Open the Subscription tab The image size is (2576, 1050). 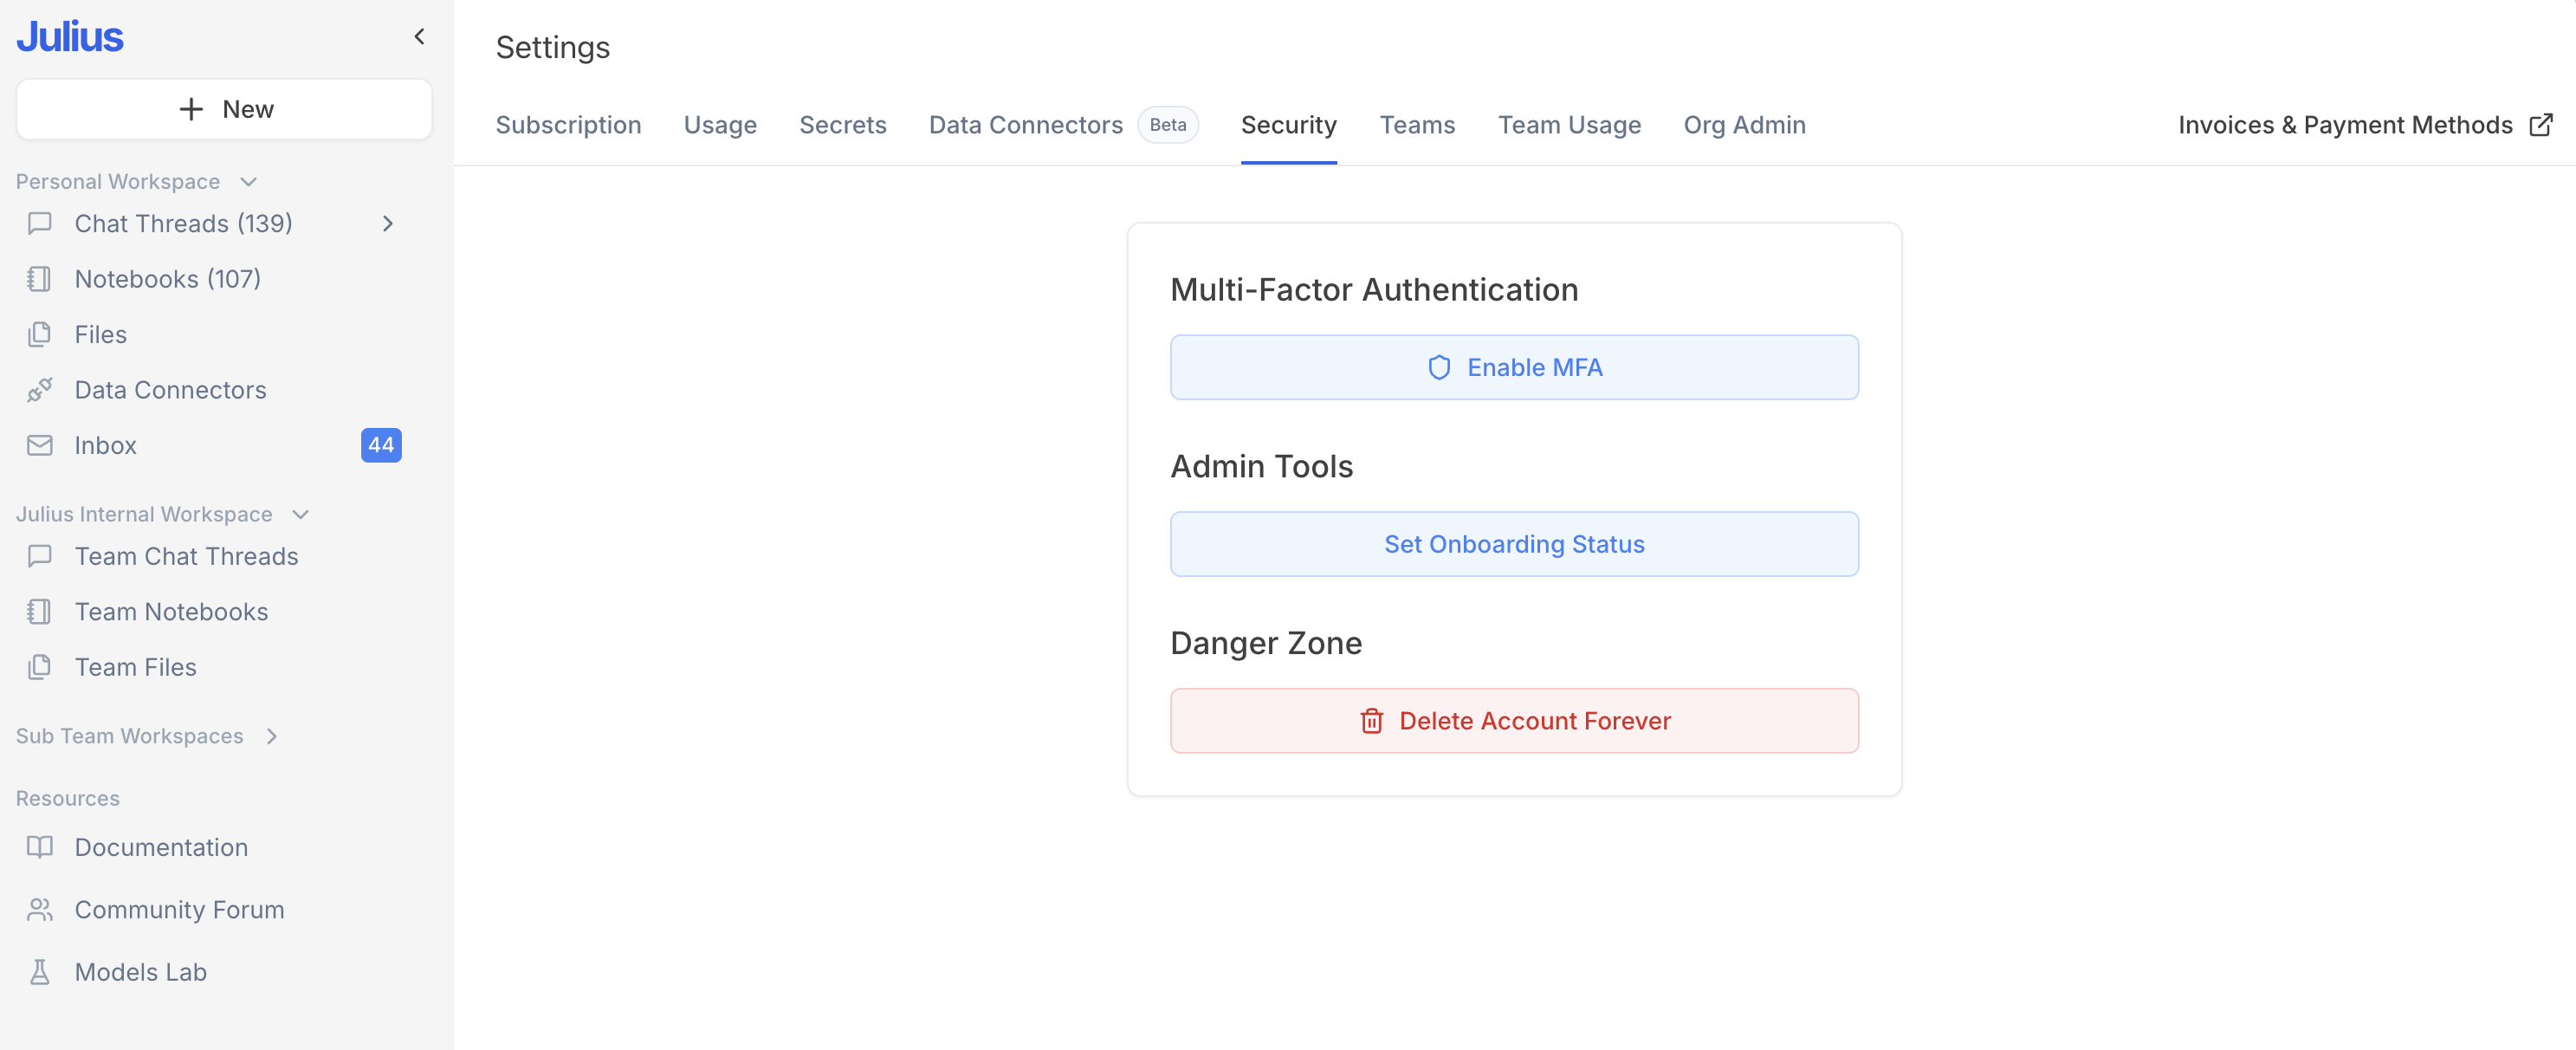click(568, 125)
